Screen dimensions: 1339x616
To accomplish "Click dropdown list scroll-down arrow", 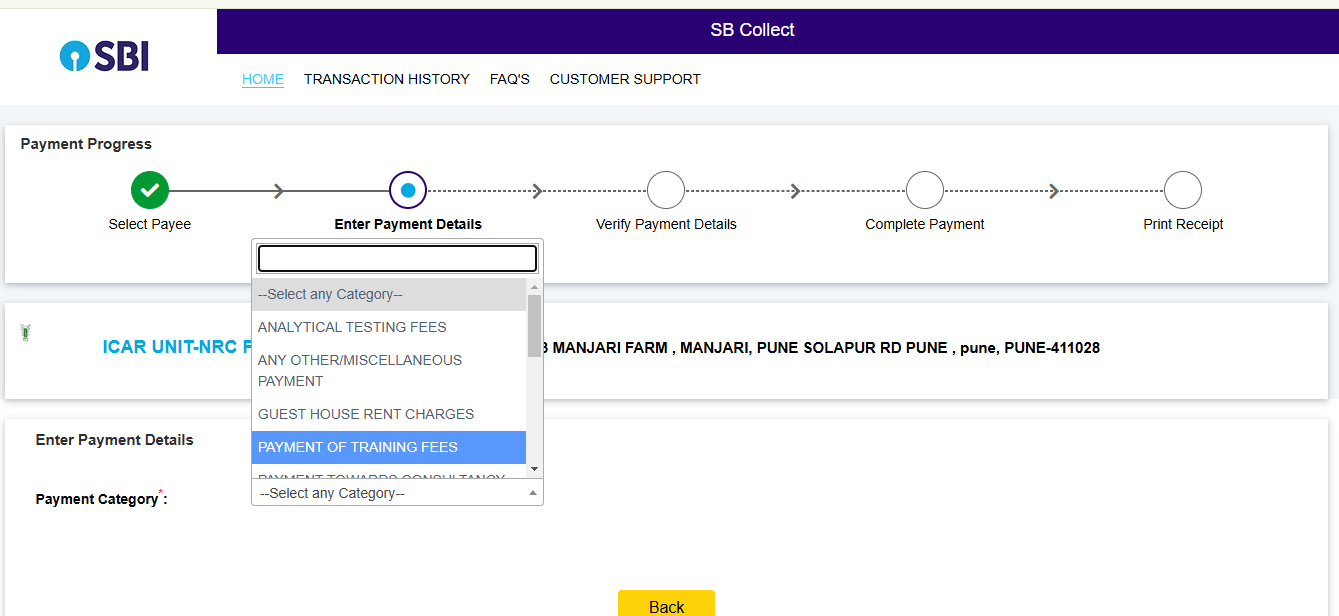I will tap(534, 469).
